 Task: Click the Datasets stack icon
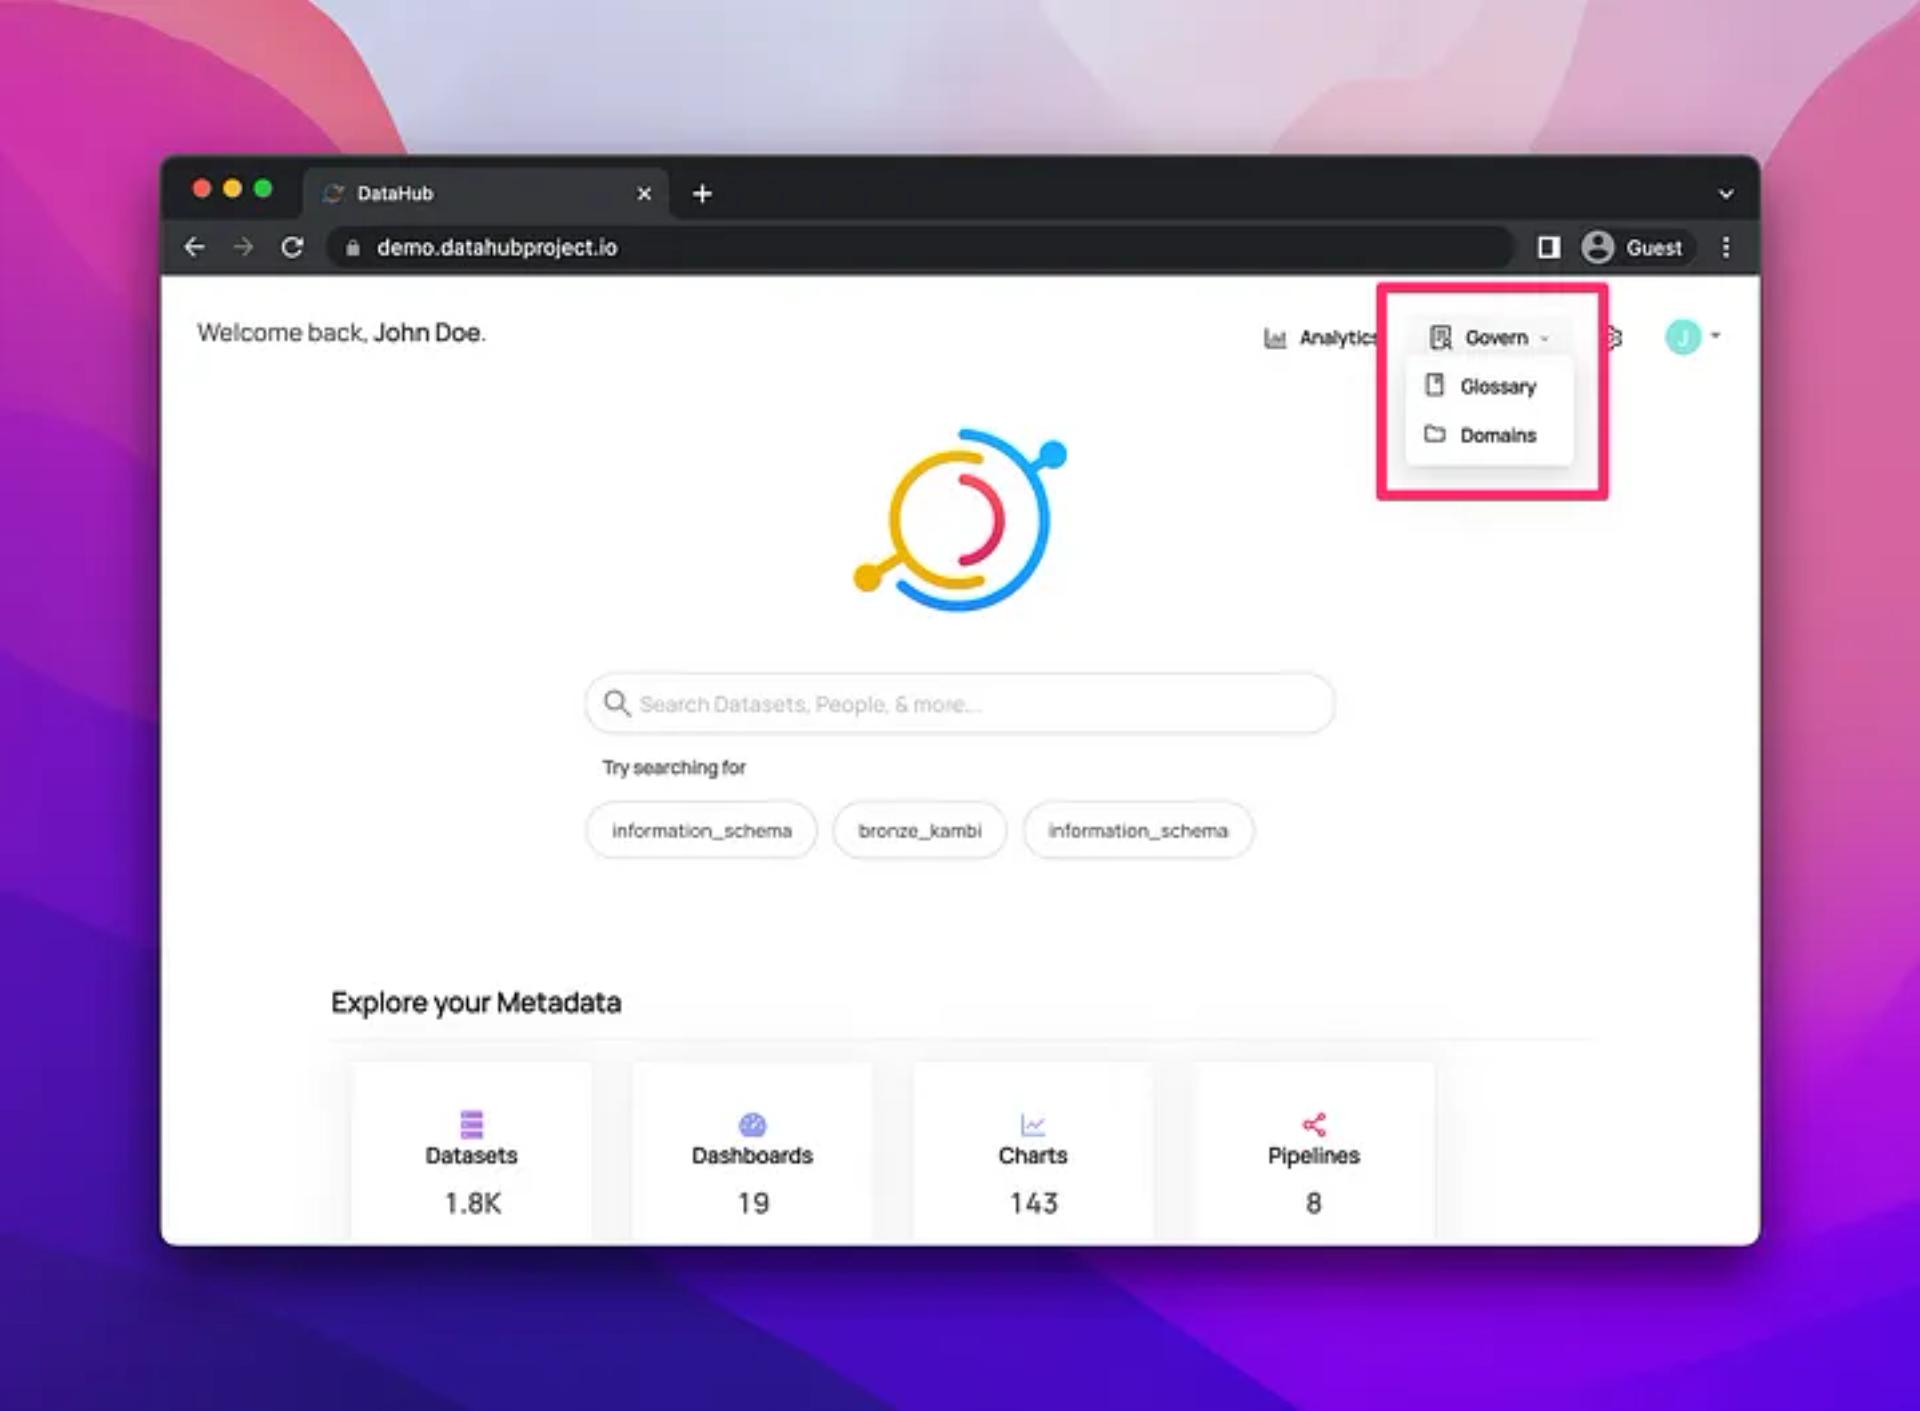click(471, 1124)
